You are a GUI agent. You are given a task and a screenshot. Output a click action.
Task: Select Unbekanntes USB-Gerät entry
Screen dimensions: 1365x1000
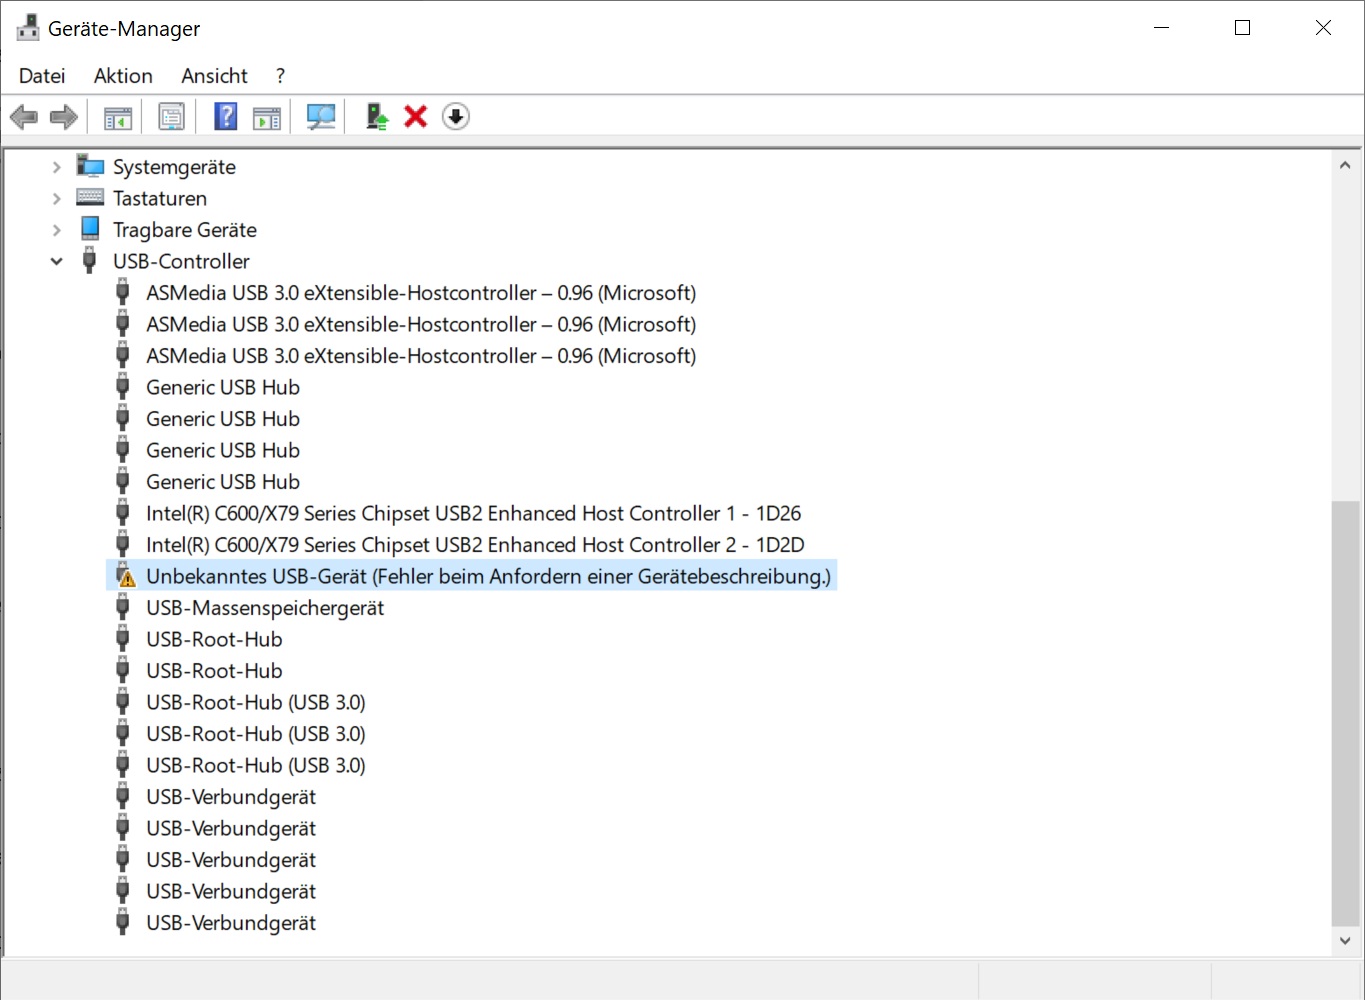(488, 576)
